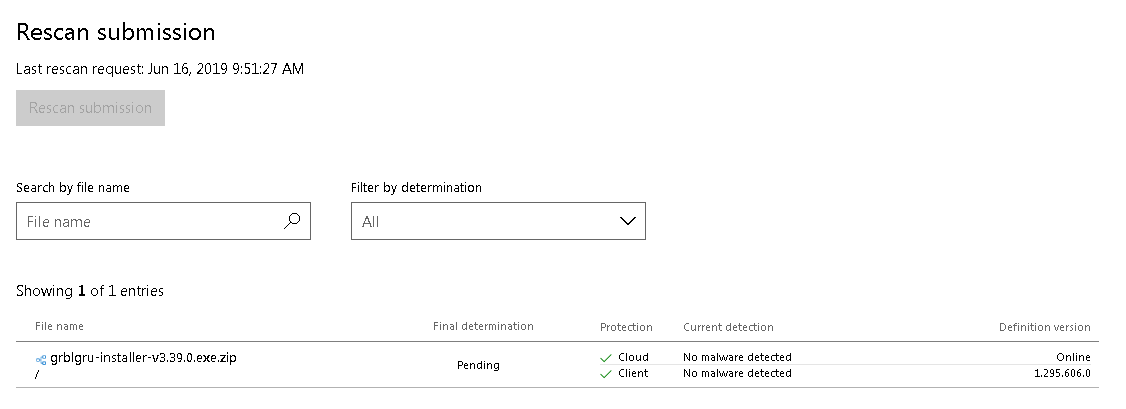Sort by Final determination column header

(483, 326)
